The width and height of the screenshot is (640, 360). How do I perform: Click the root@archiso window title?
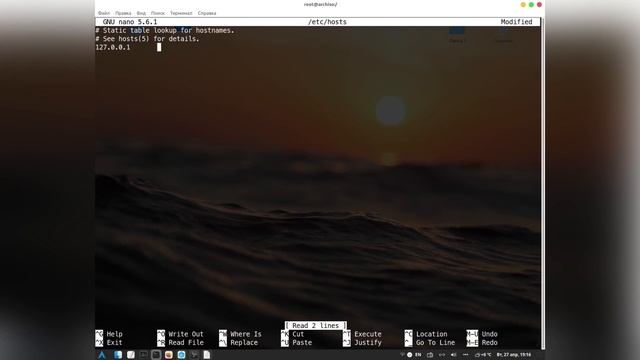(x=320, y=4)
